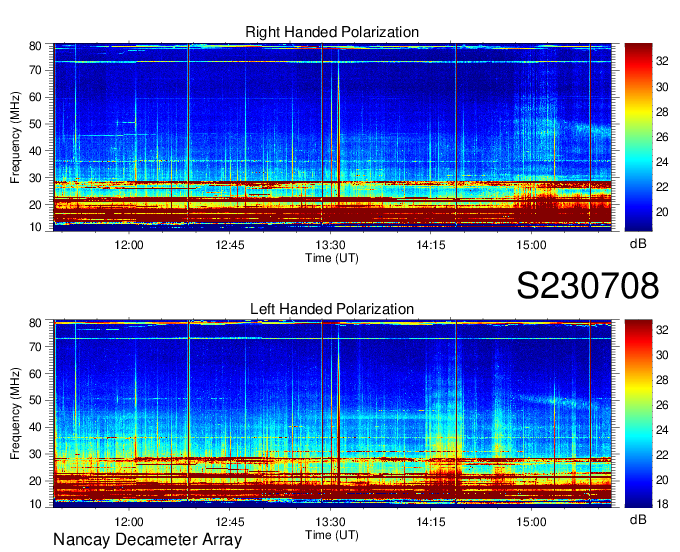
Task: Click the Left Handed plot's Frequency (MHz) label
Action: 15,414
